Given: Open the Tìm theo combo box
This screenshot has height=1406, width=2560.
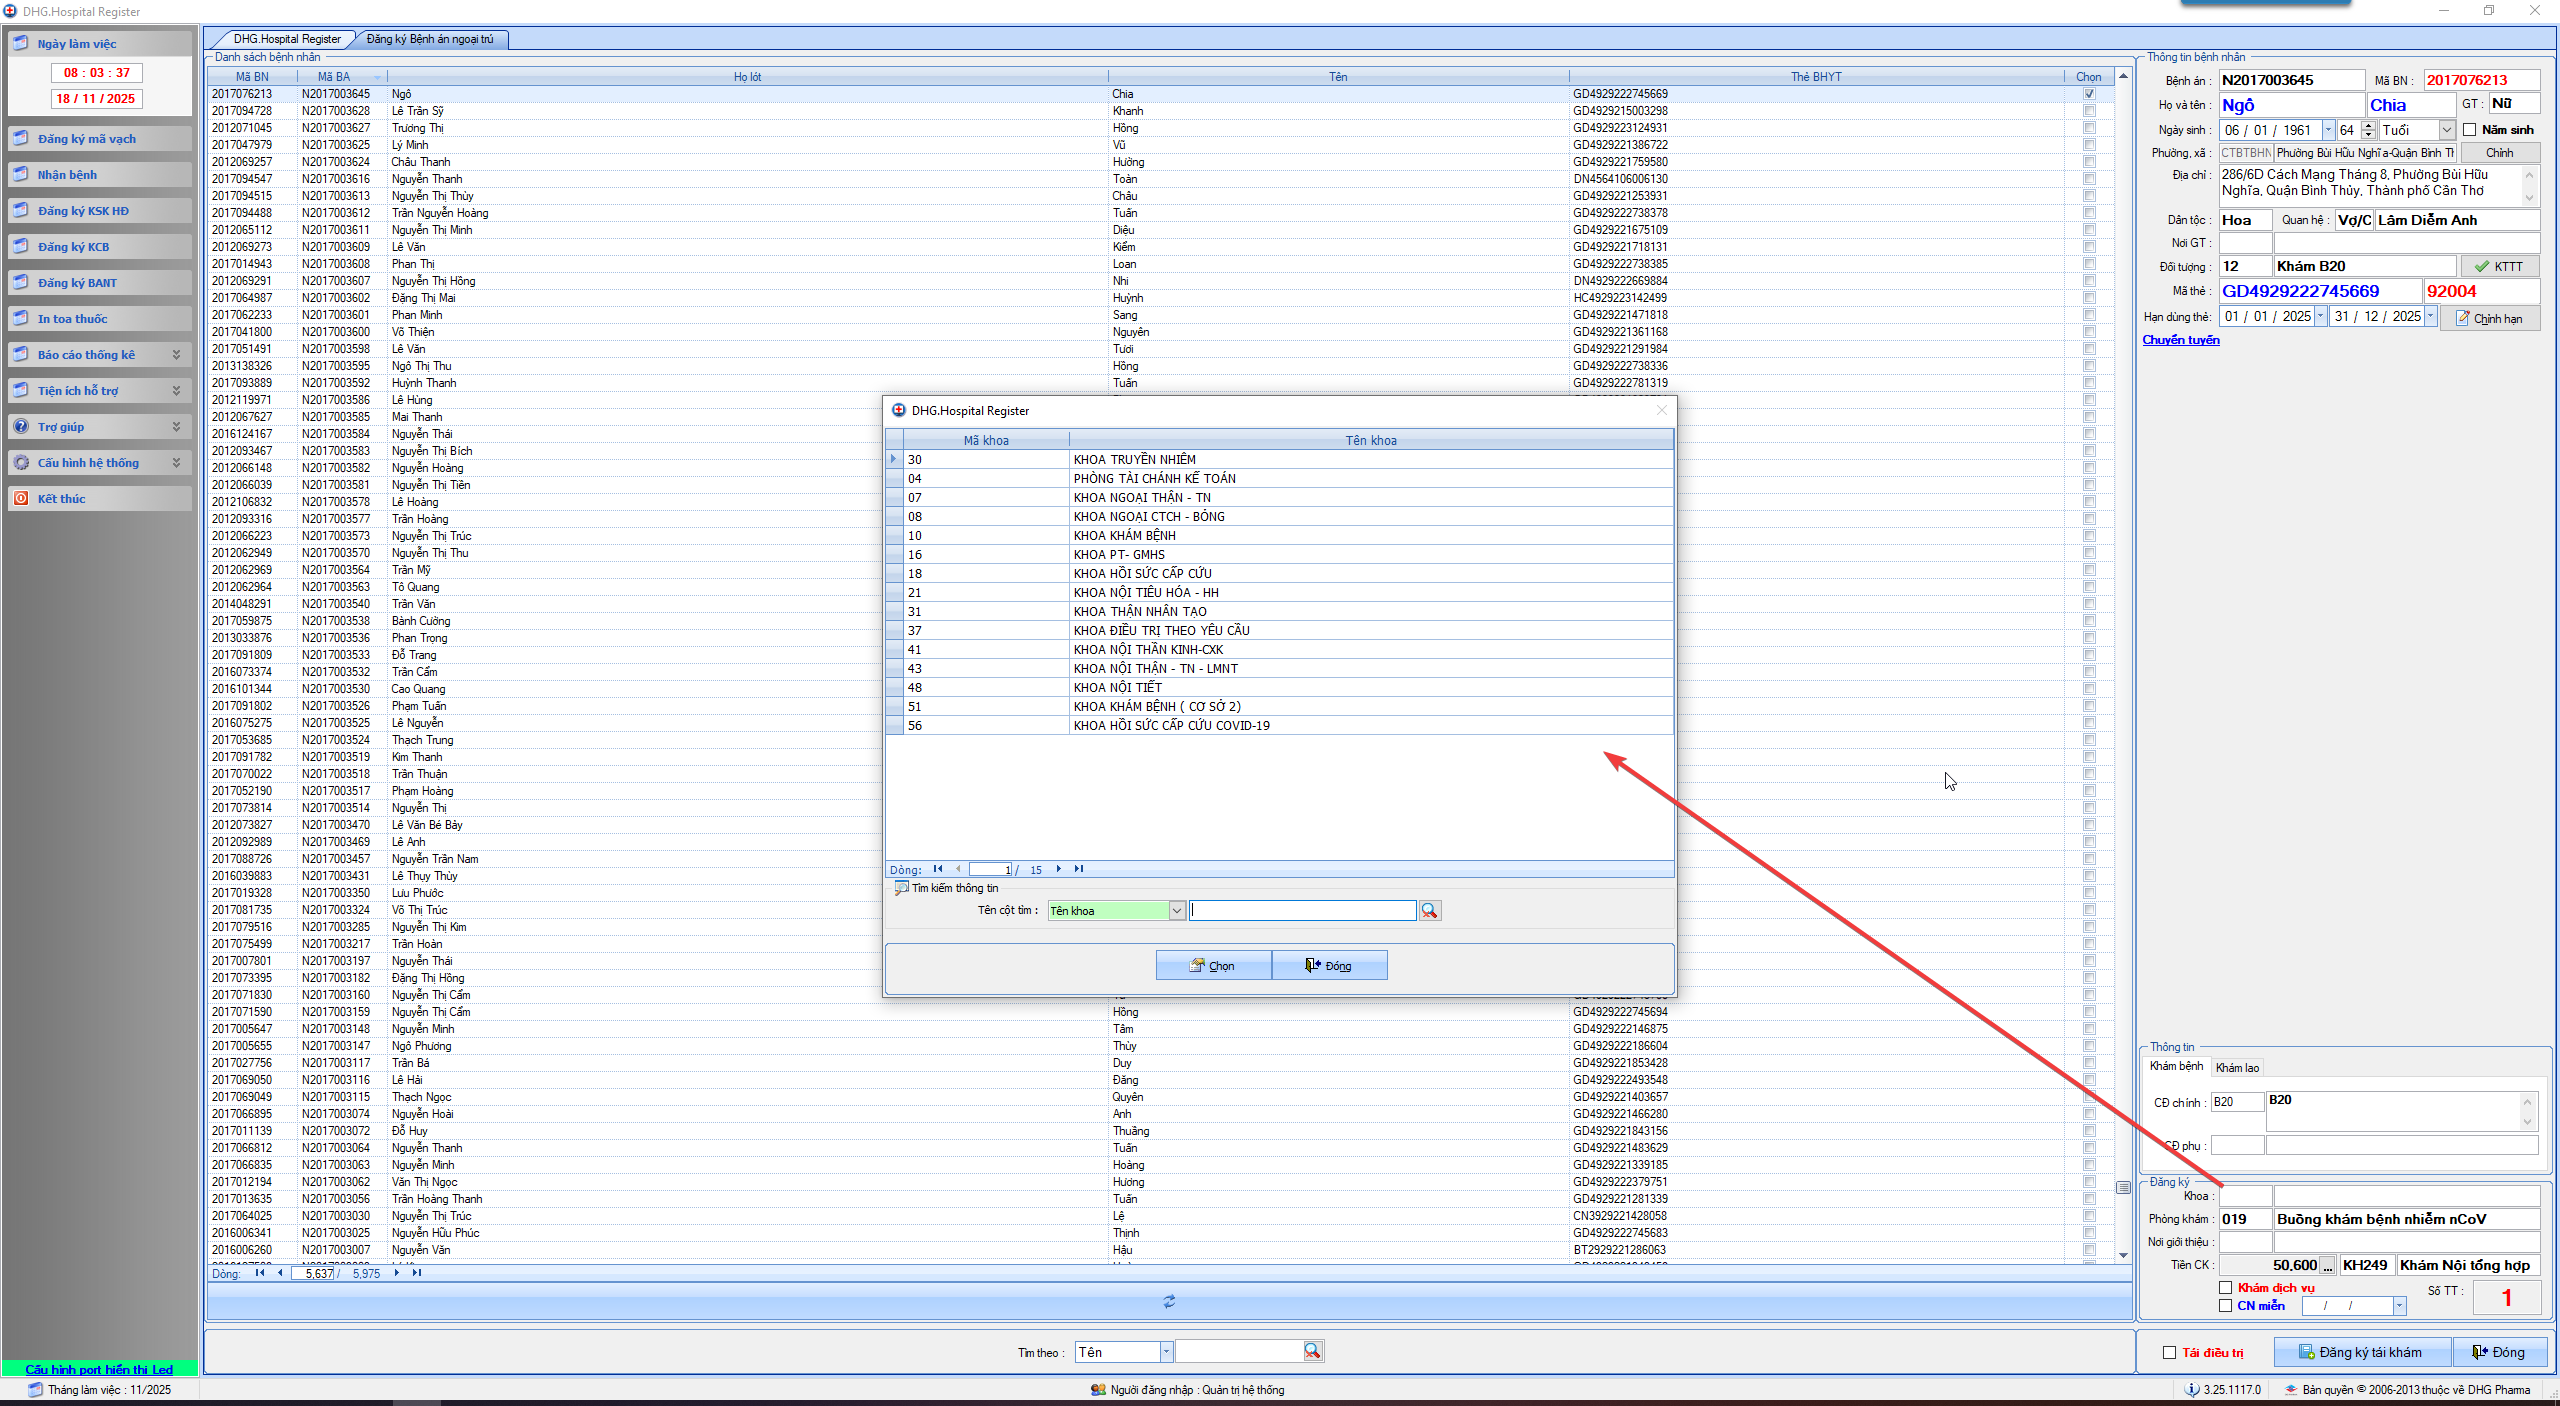Looking at the screenshot, I should click(1166, 1352).
